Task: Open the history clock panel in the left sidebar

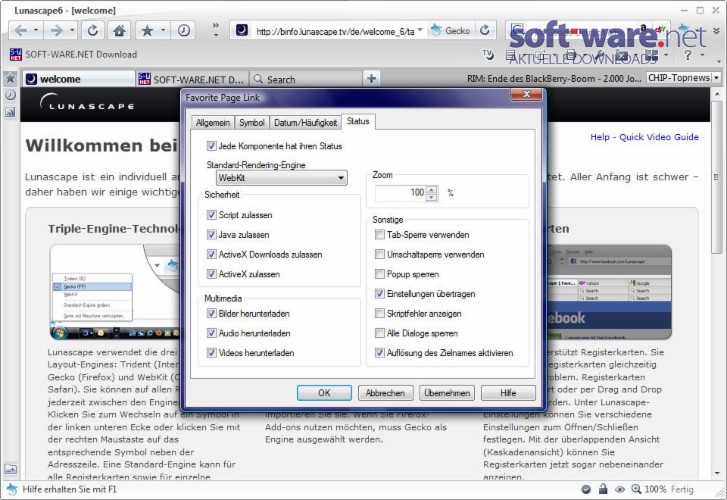Action: click(x=10, y=95)
